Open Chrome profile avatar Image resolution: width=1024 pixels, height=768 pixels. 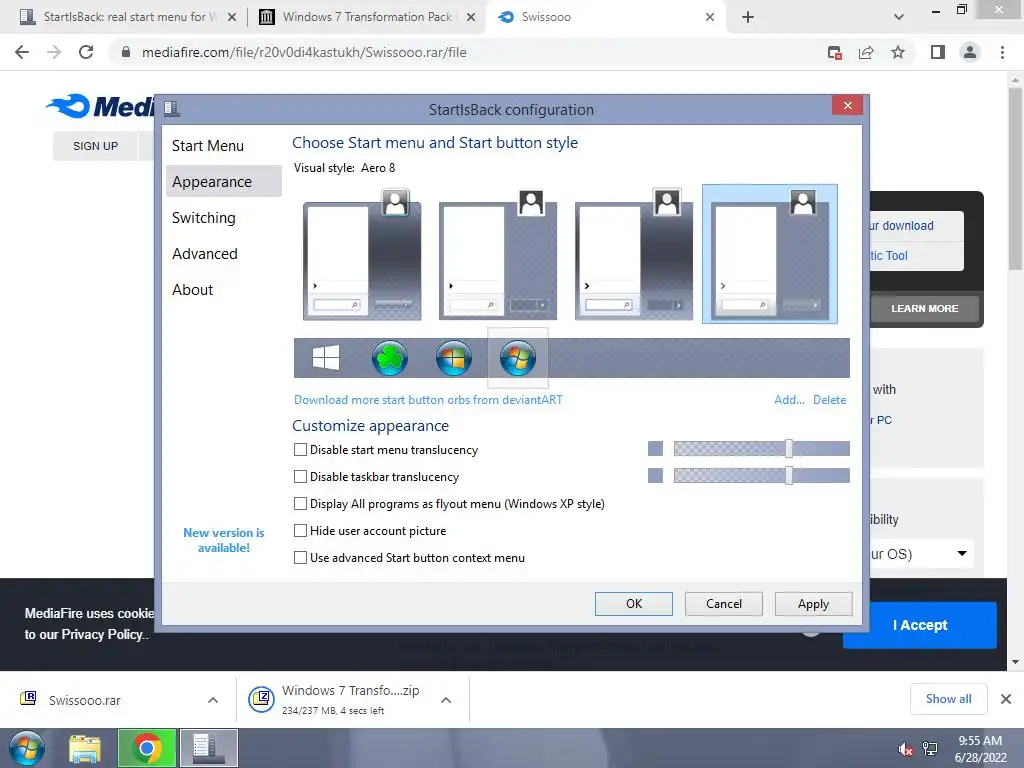(x=970, y=52)
